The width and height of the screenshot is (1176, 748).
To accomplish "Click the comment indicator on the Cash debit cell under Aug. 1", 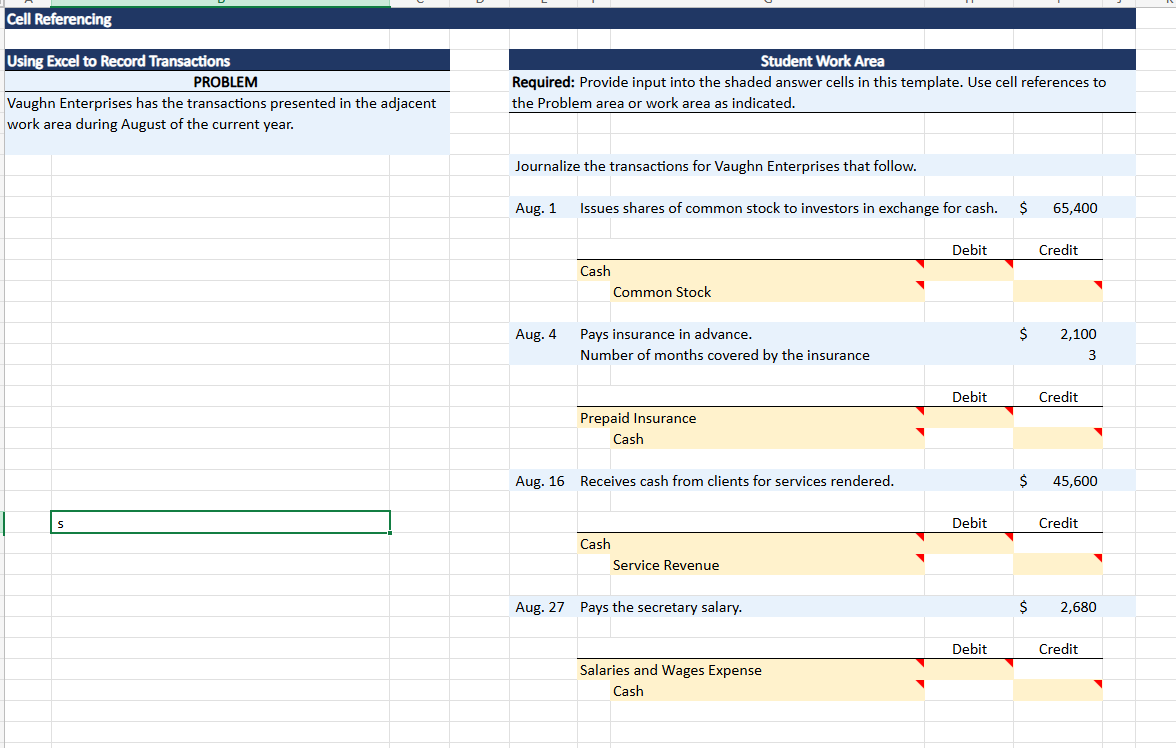I will pos(1009,263).
